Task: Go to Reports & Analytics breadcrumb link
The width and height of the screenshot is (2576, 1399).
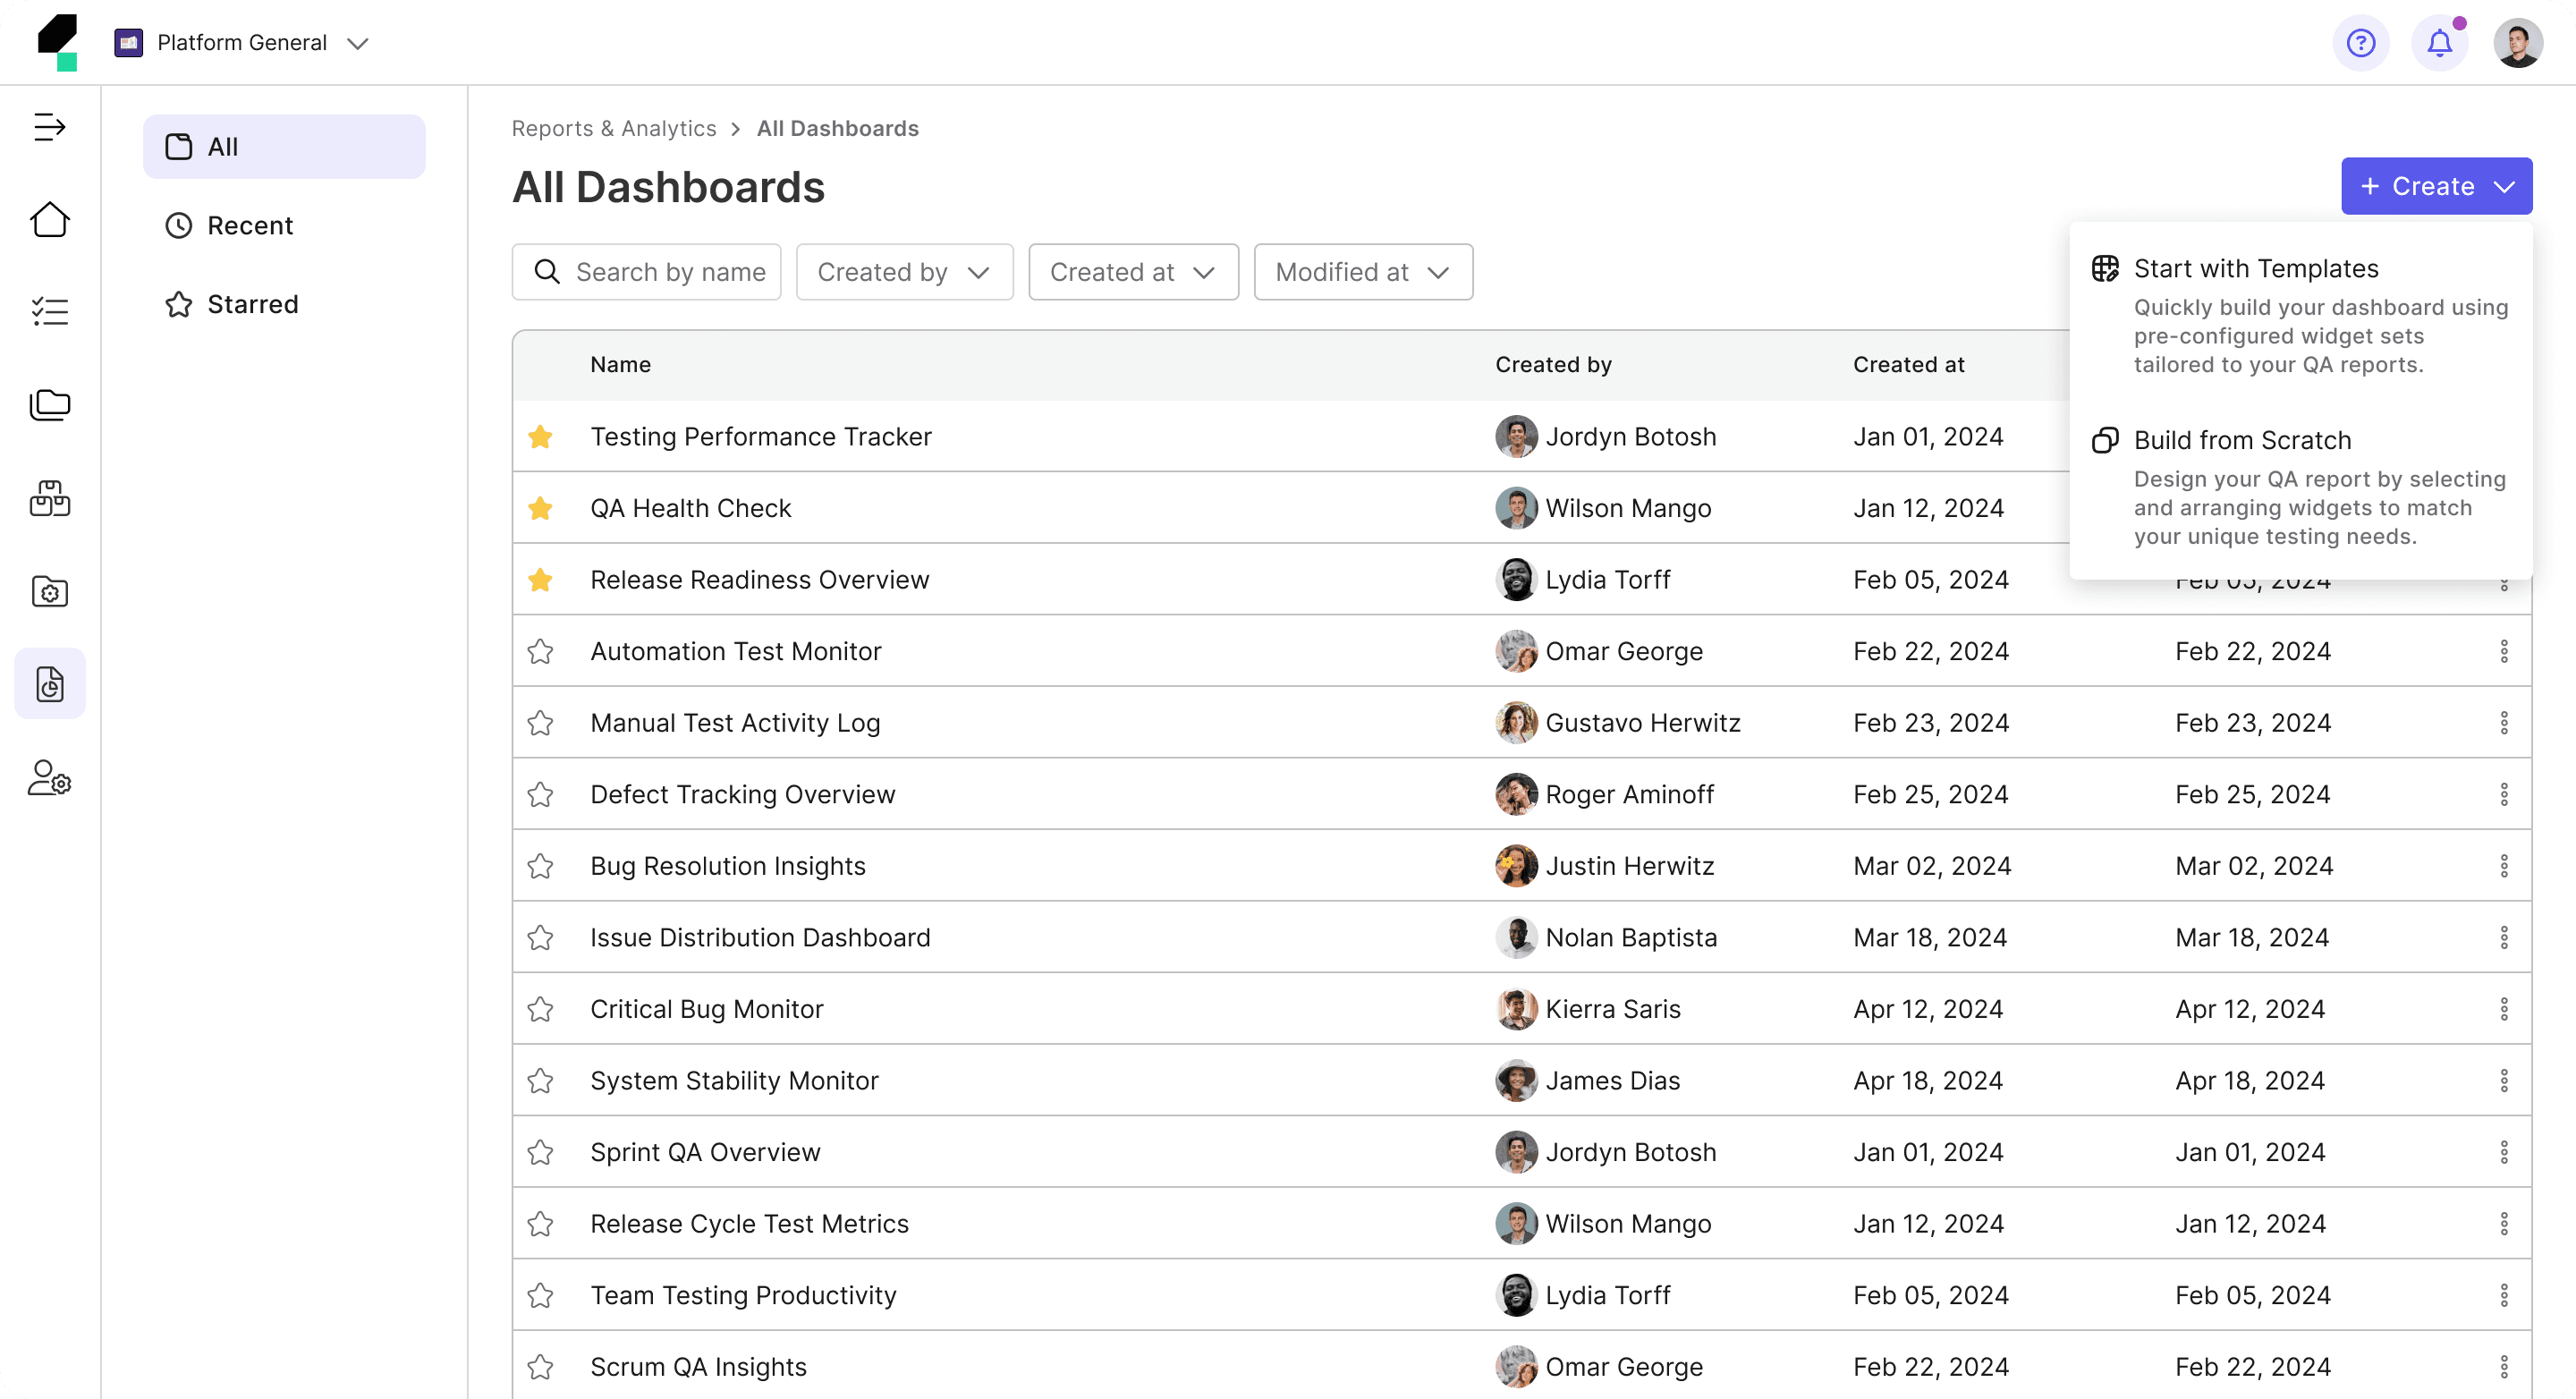Action: pos(613,129)
